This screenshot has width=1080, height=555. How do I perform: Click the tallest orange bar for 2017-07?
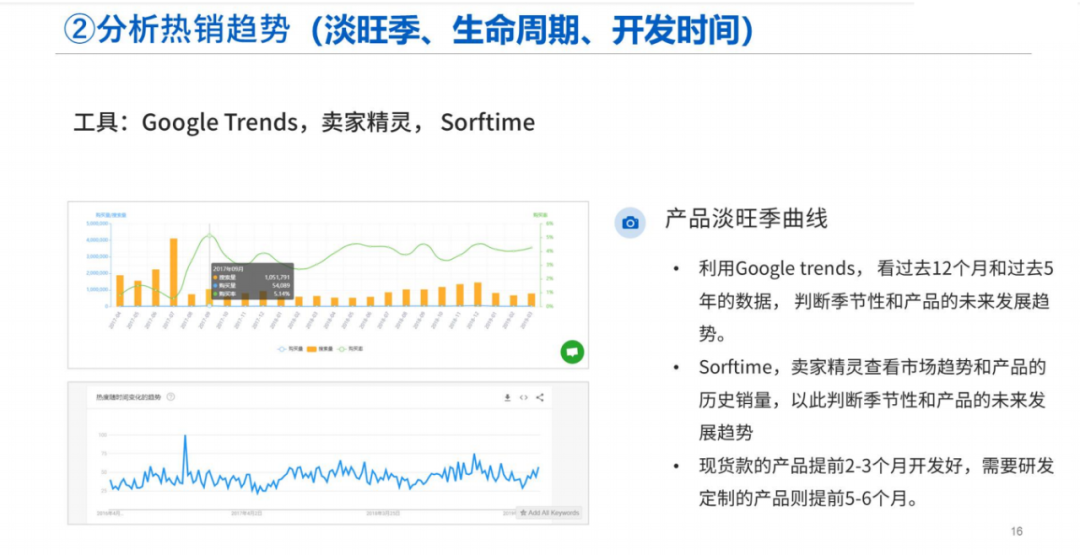(174, 272)
